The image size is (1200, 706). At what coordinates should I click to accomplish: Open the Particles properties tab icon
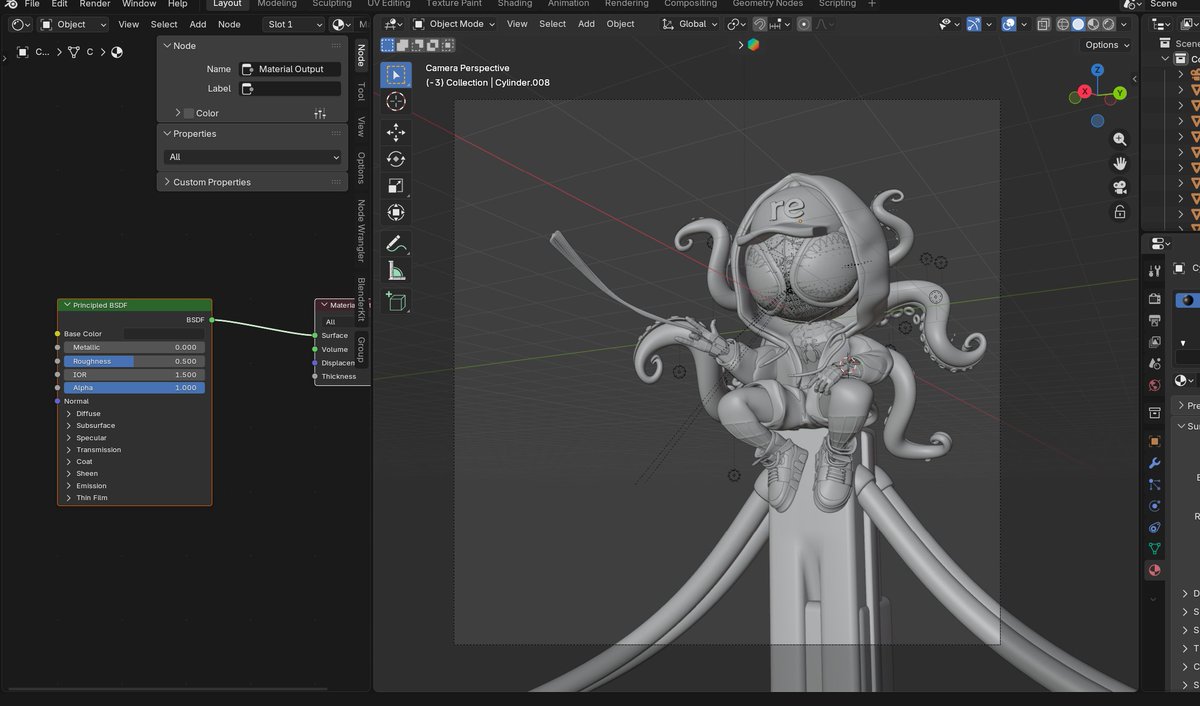coord(1154,484)
